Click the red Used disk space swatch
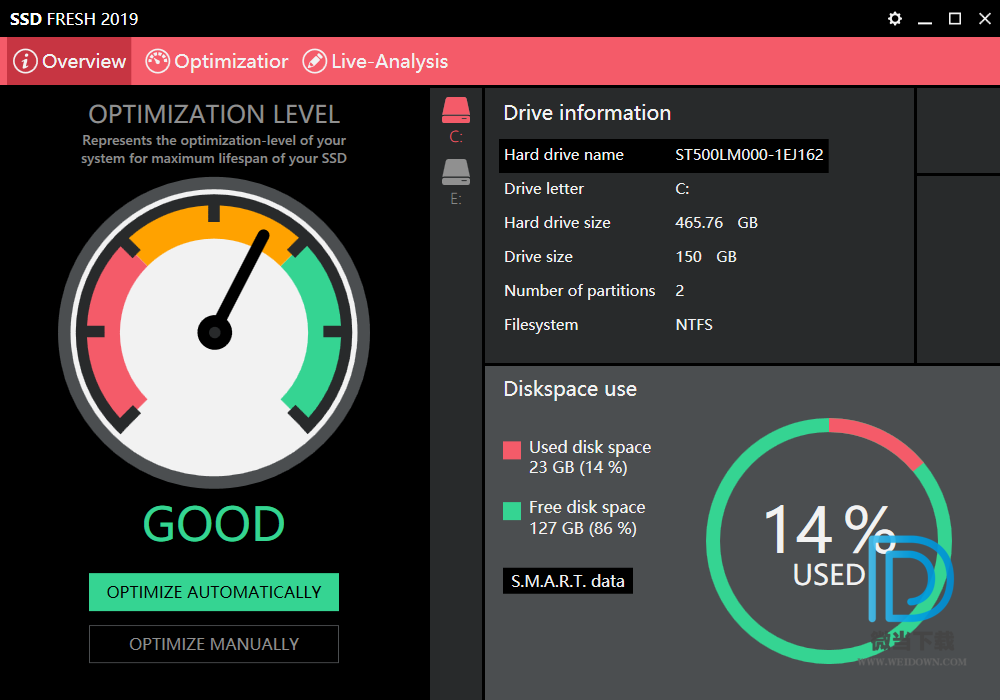This screenshot has width=1000, height=700. (x=512, y=450)
